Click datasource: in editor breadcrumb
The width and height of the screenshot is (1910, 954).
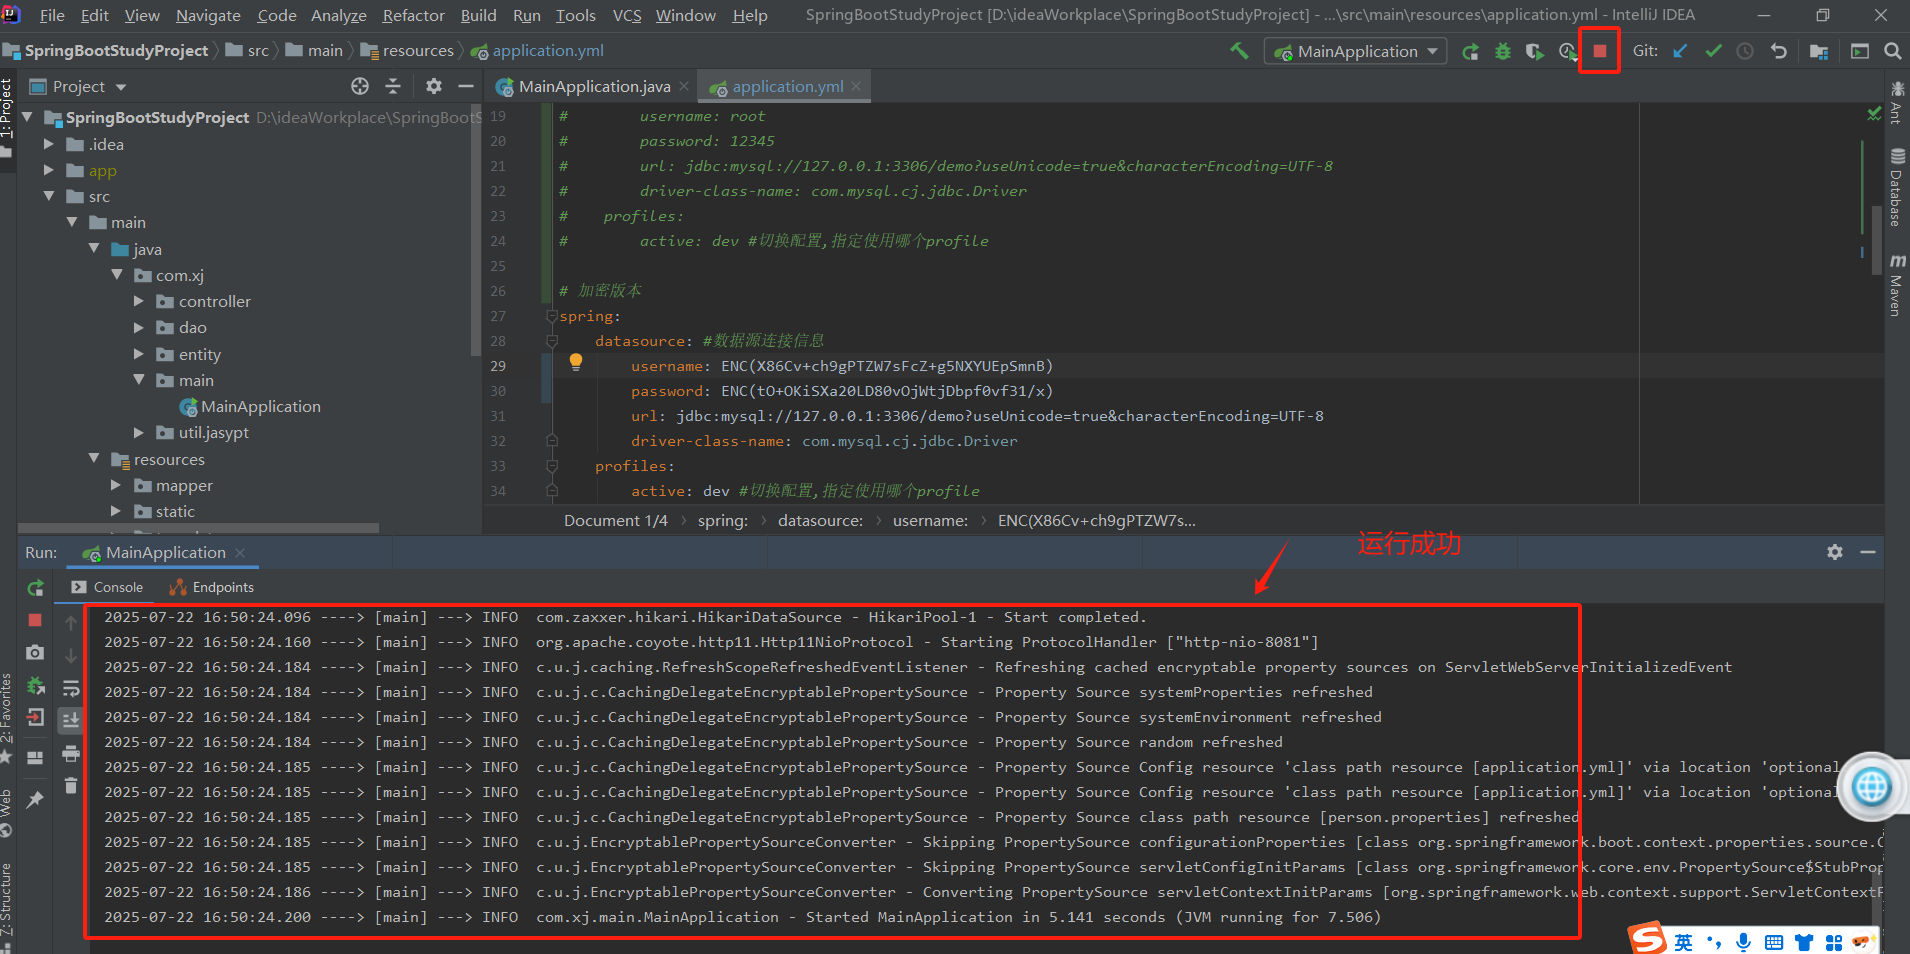click(x=820, y=520)
